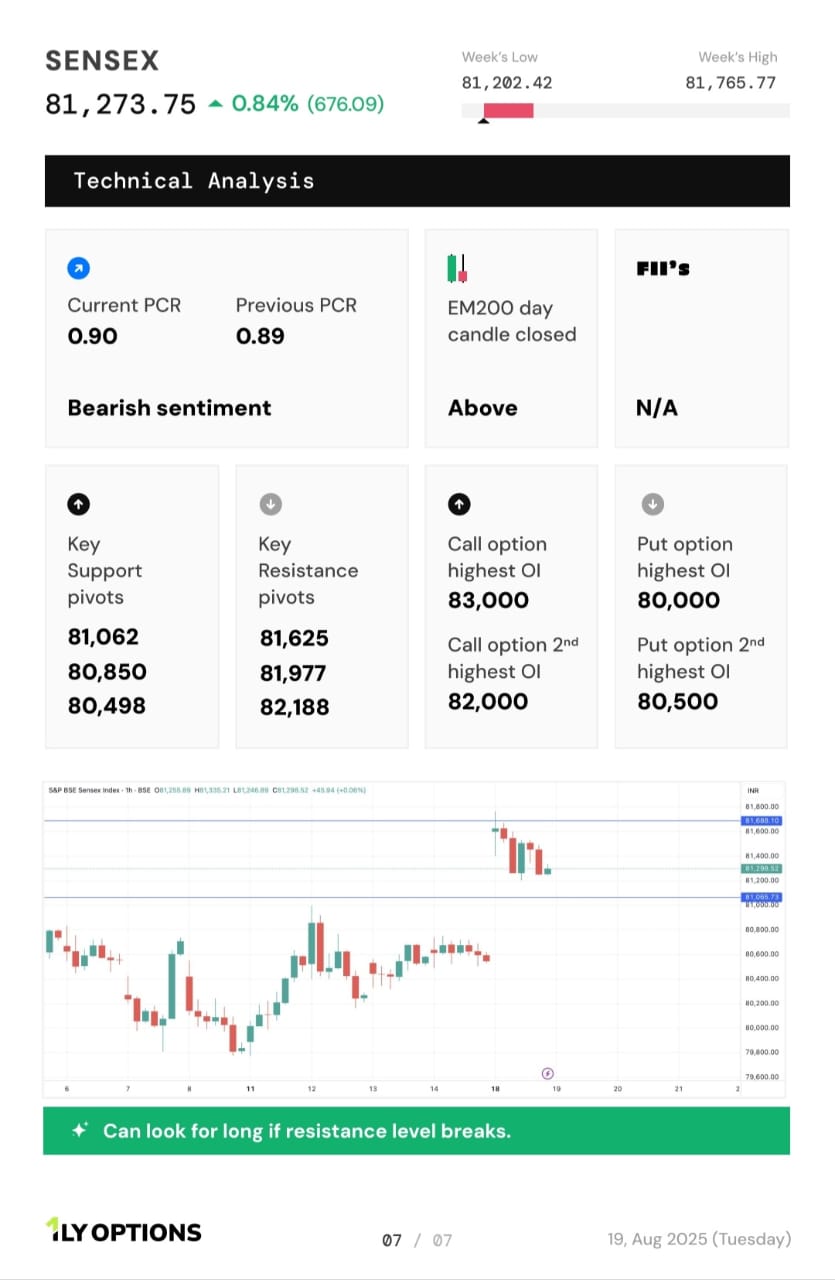The image size is (835, 1280).
Task: Click the green banner about looking for long
Action: coord(416,1131)
